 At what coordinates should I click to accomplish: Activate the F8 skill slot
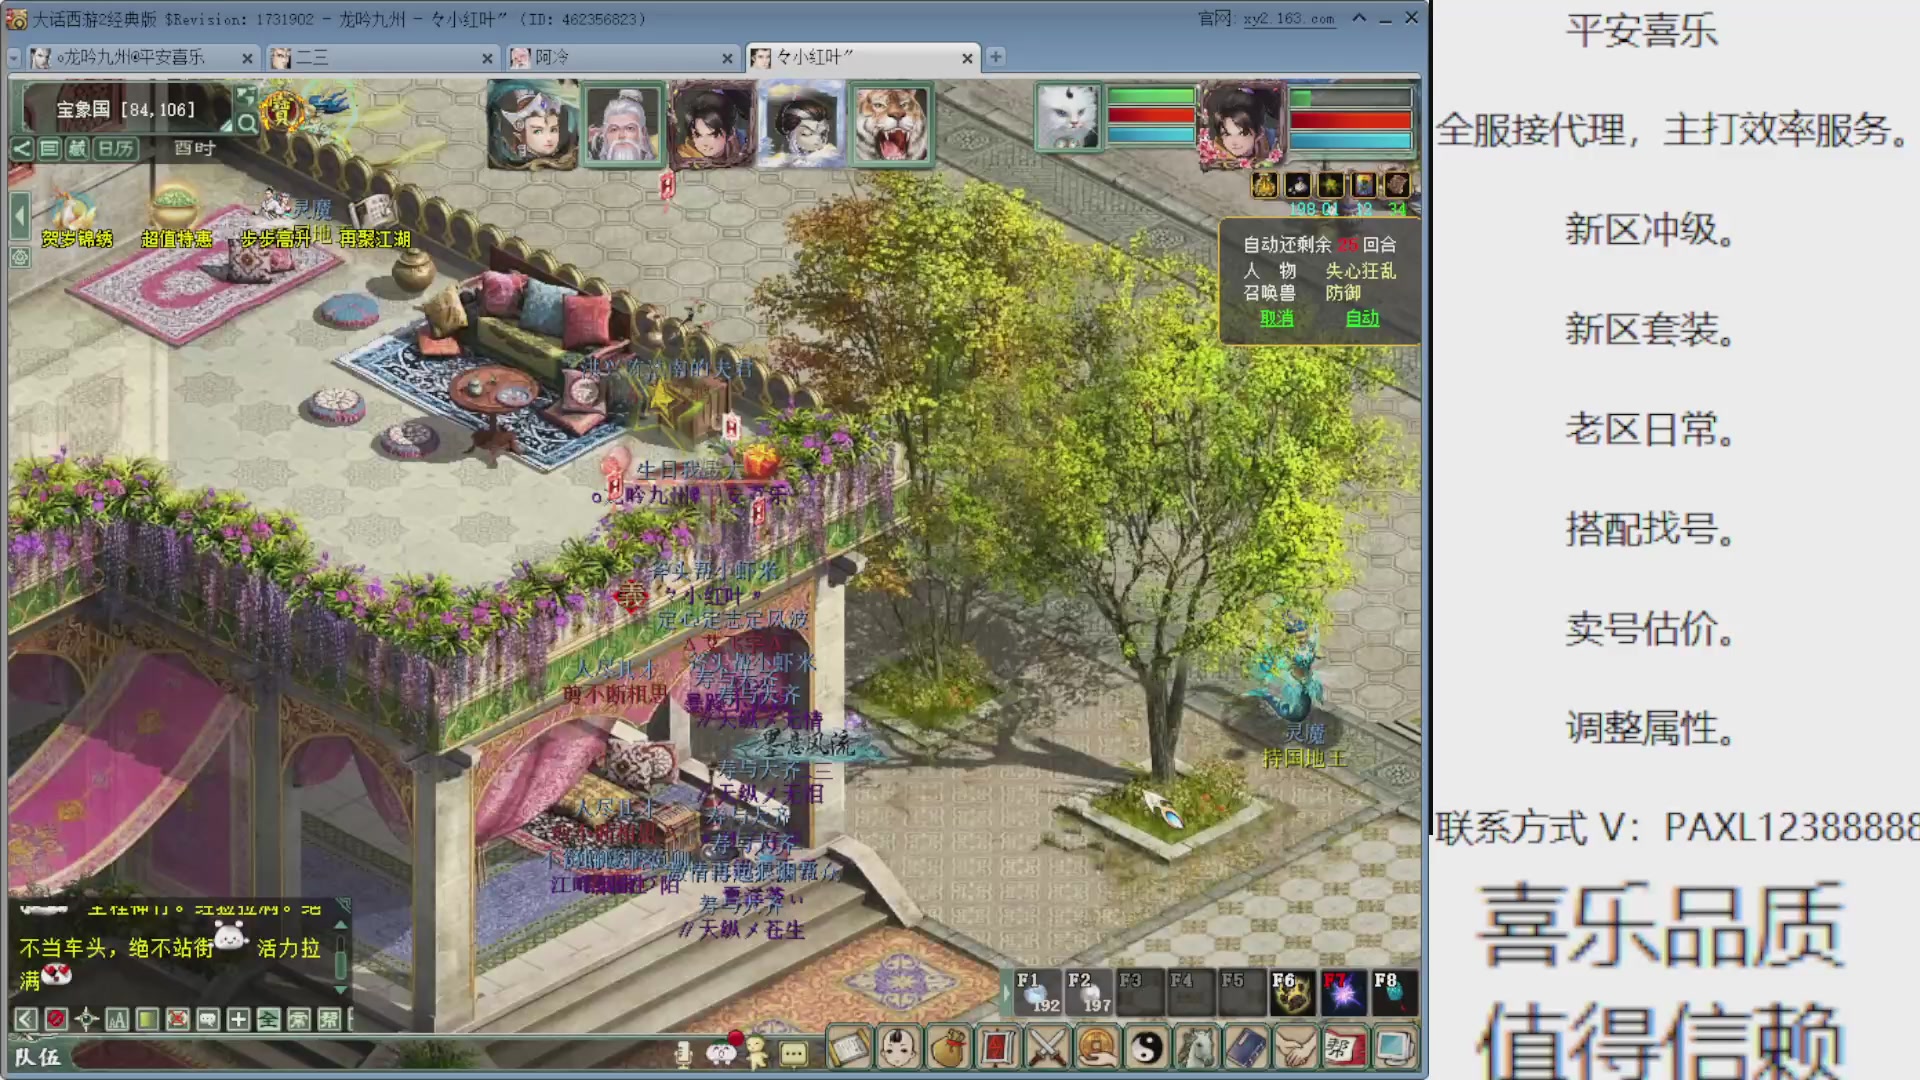click(1395, 991)
